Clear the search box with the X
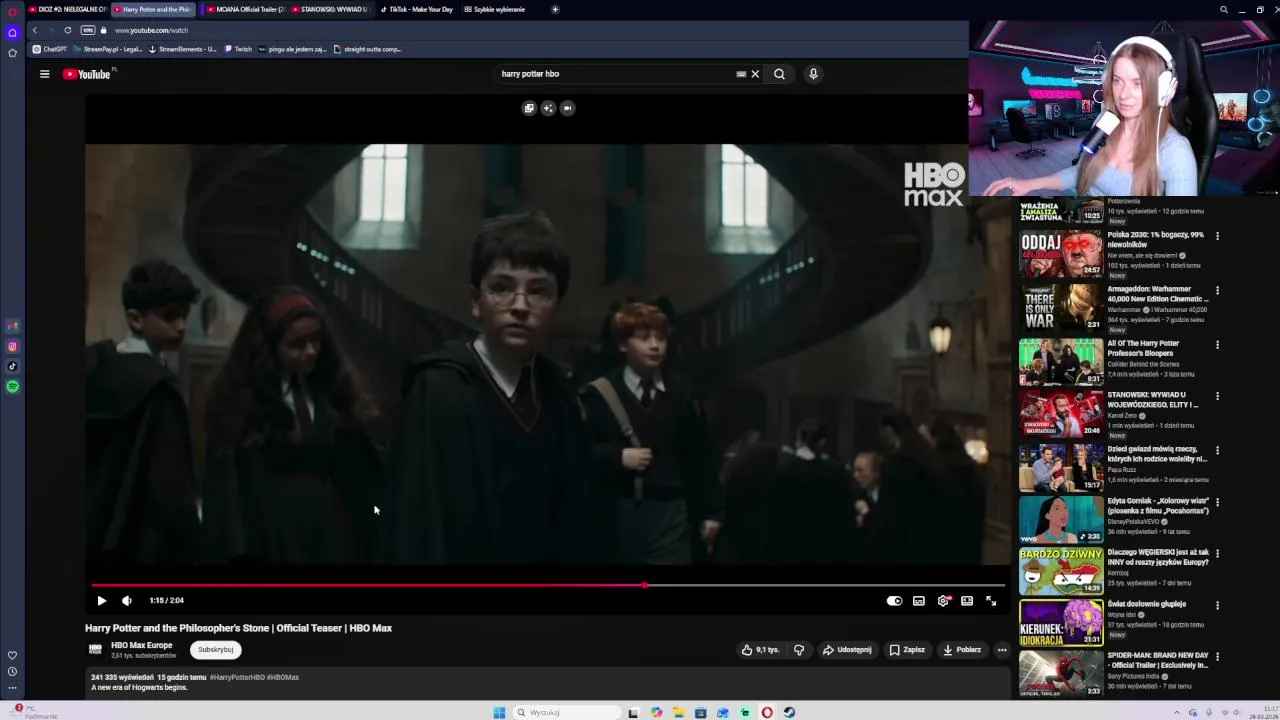Image resolution: width=1280 pixels, height=720 pixels. pyautogui.click(x=755, y=74)
